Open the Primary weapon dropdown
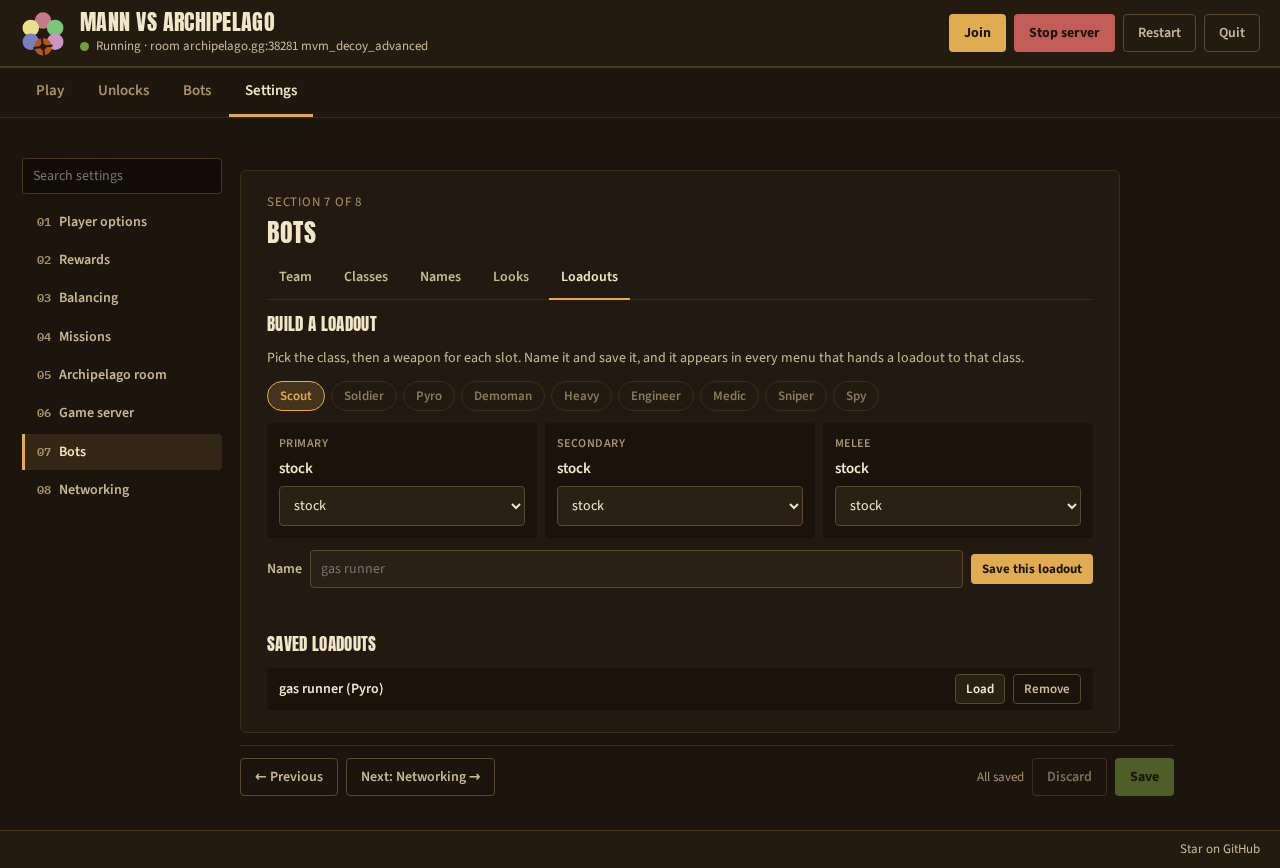Viewport: 1280px width, 868px height. click(402, 506)
